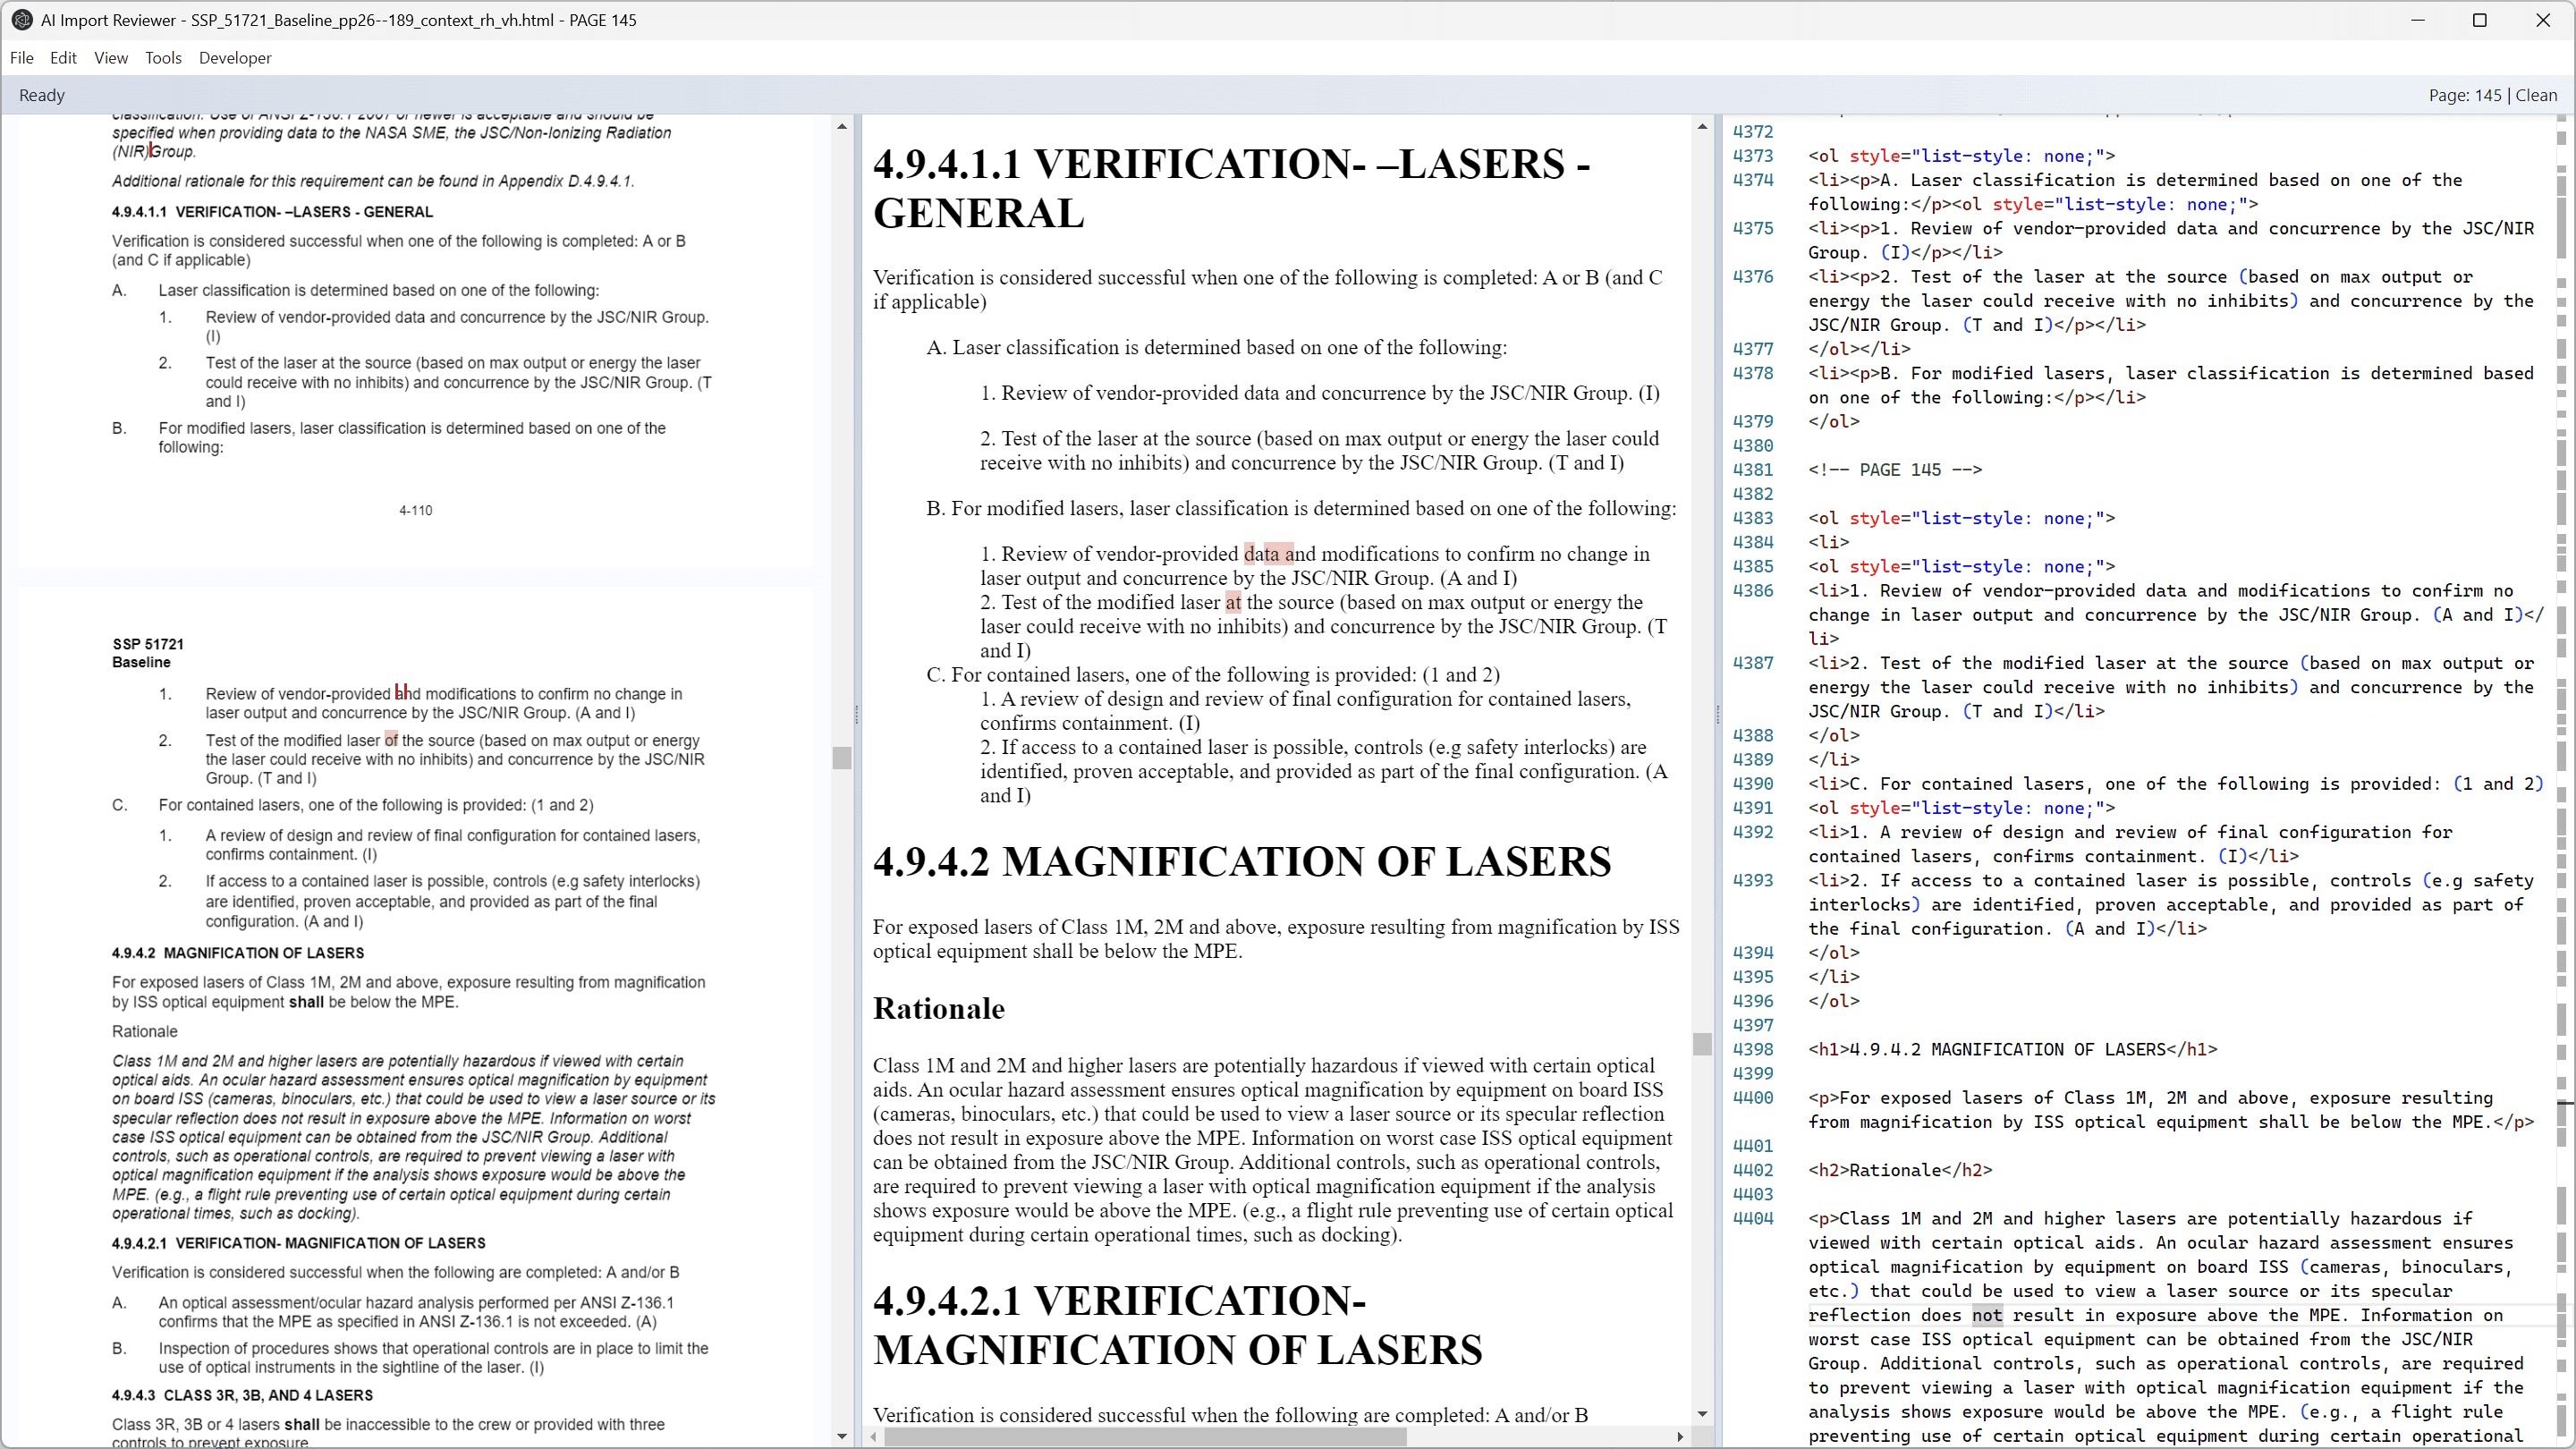Maximize the AI Import Reviewer window
2576x1449 pixels.
[2480, 20]
